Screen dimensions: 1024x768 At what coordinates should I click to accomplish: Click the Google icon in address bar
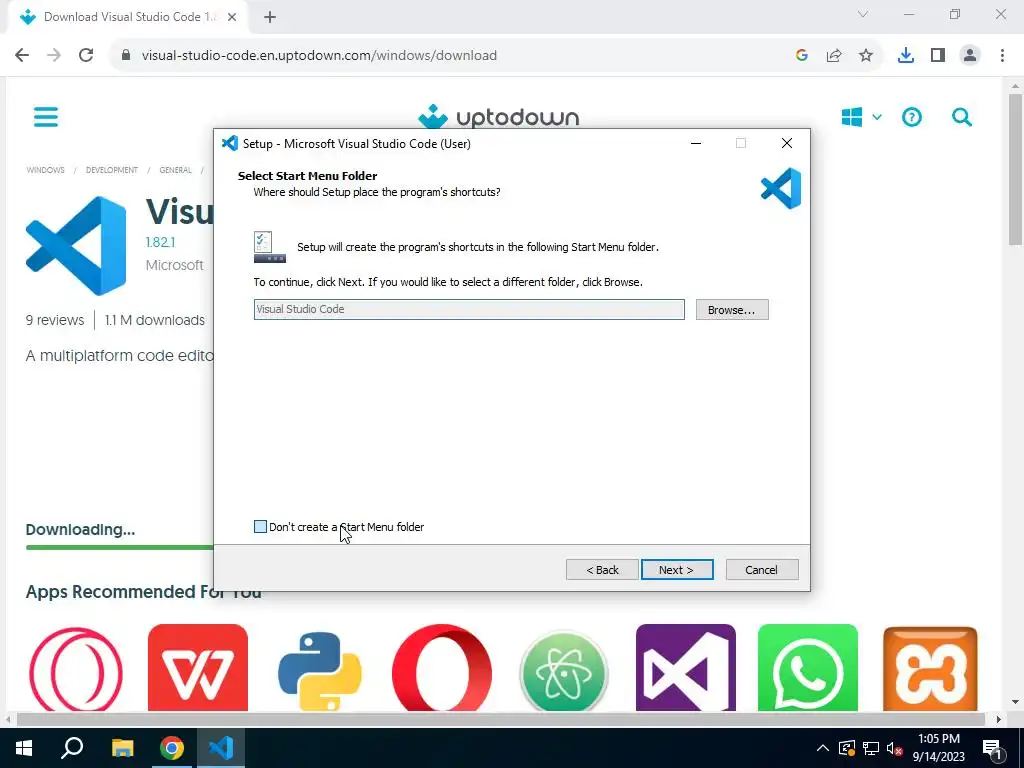coord(802,56)
